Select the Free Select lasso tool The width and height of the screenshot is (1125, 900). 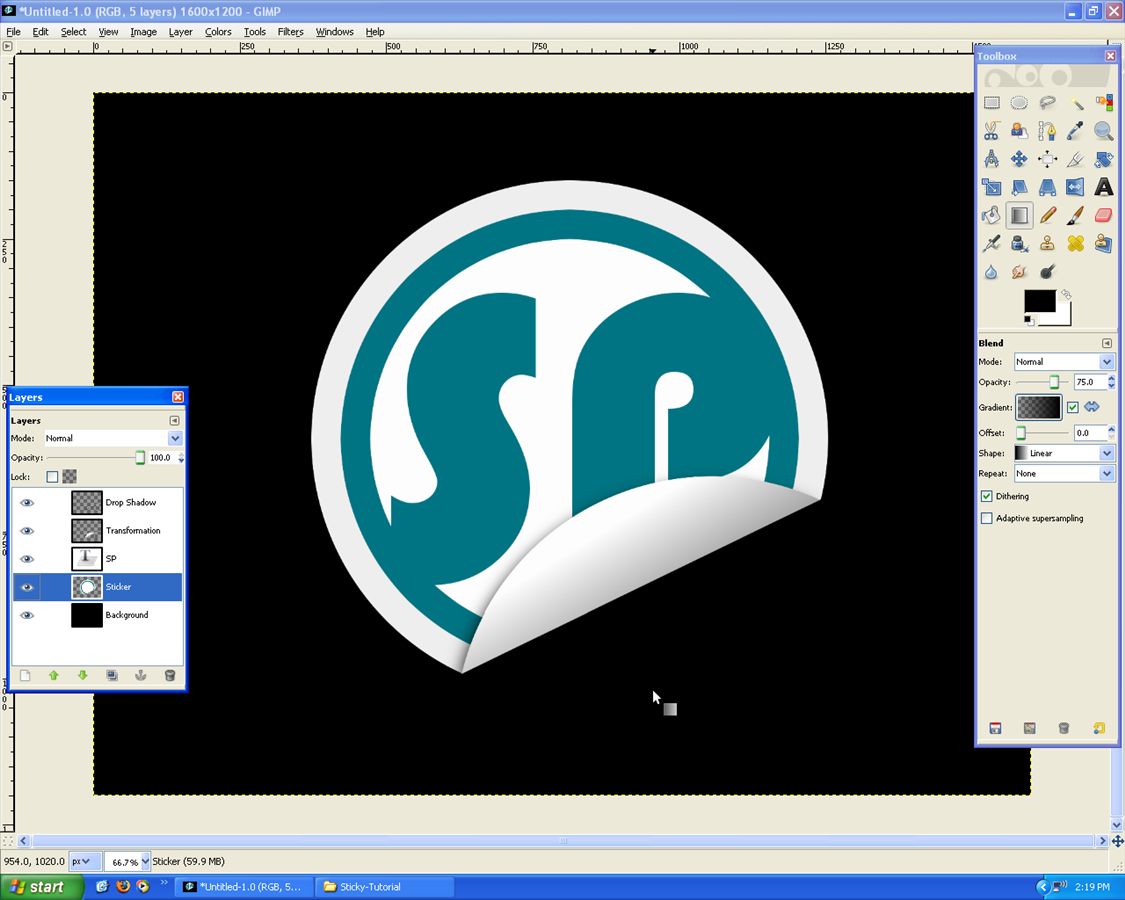coord(1048,103)
